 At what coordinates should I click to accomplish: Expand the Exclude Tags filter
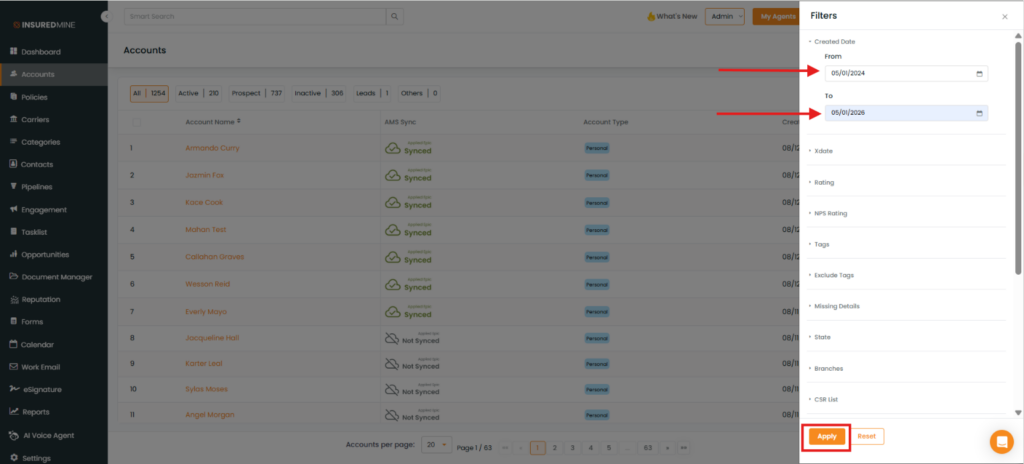click(831, 275)
